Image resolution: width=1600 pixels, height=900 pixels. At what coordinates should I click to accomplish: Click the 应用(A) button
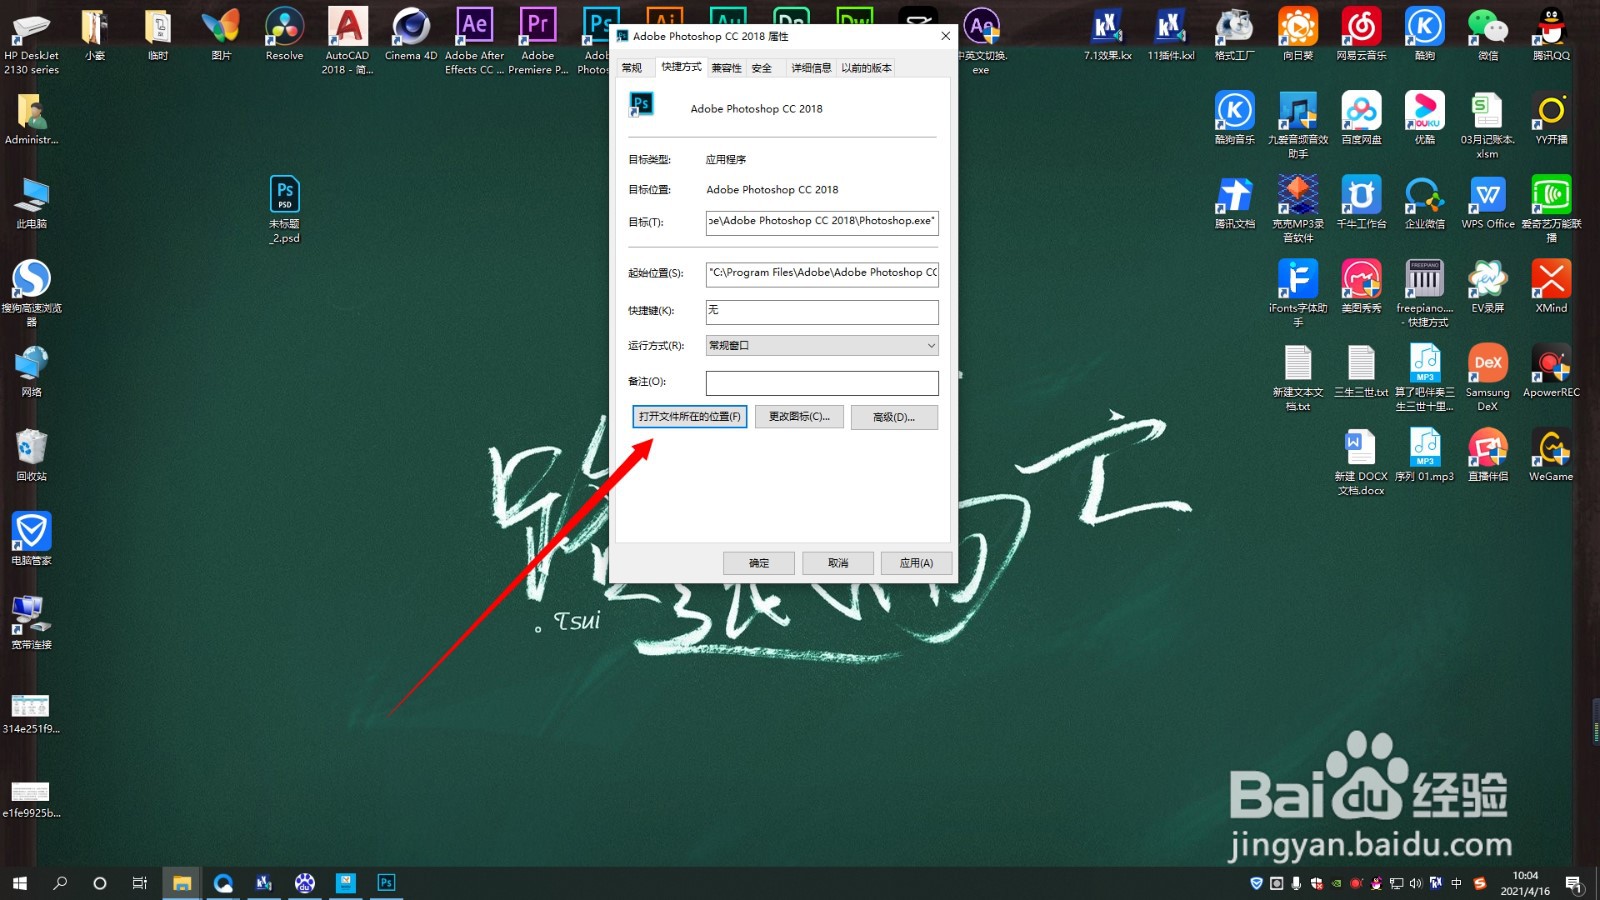pyautogui.click(x=916, y=563)
